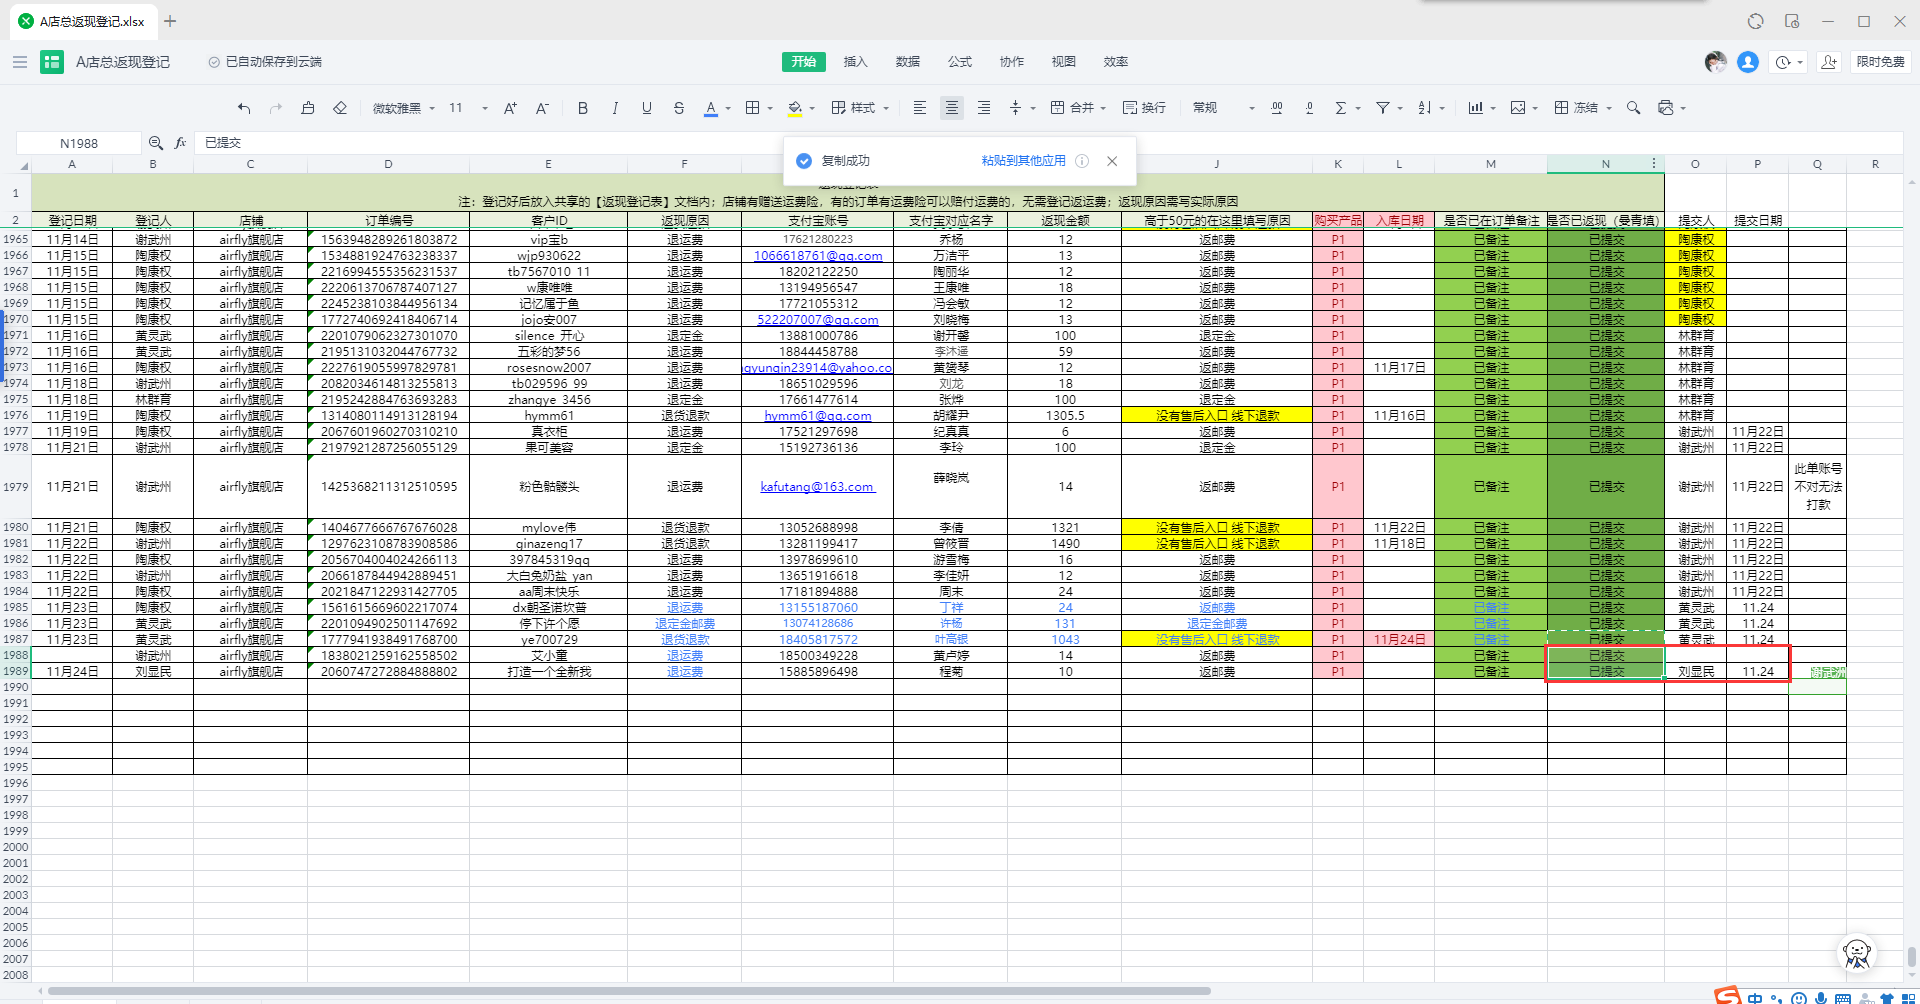Open the font name dropdown 微软雅黑
This screenshot has height=1004, width=1920.
coord(404,108)
